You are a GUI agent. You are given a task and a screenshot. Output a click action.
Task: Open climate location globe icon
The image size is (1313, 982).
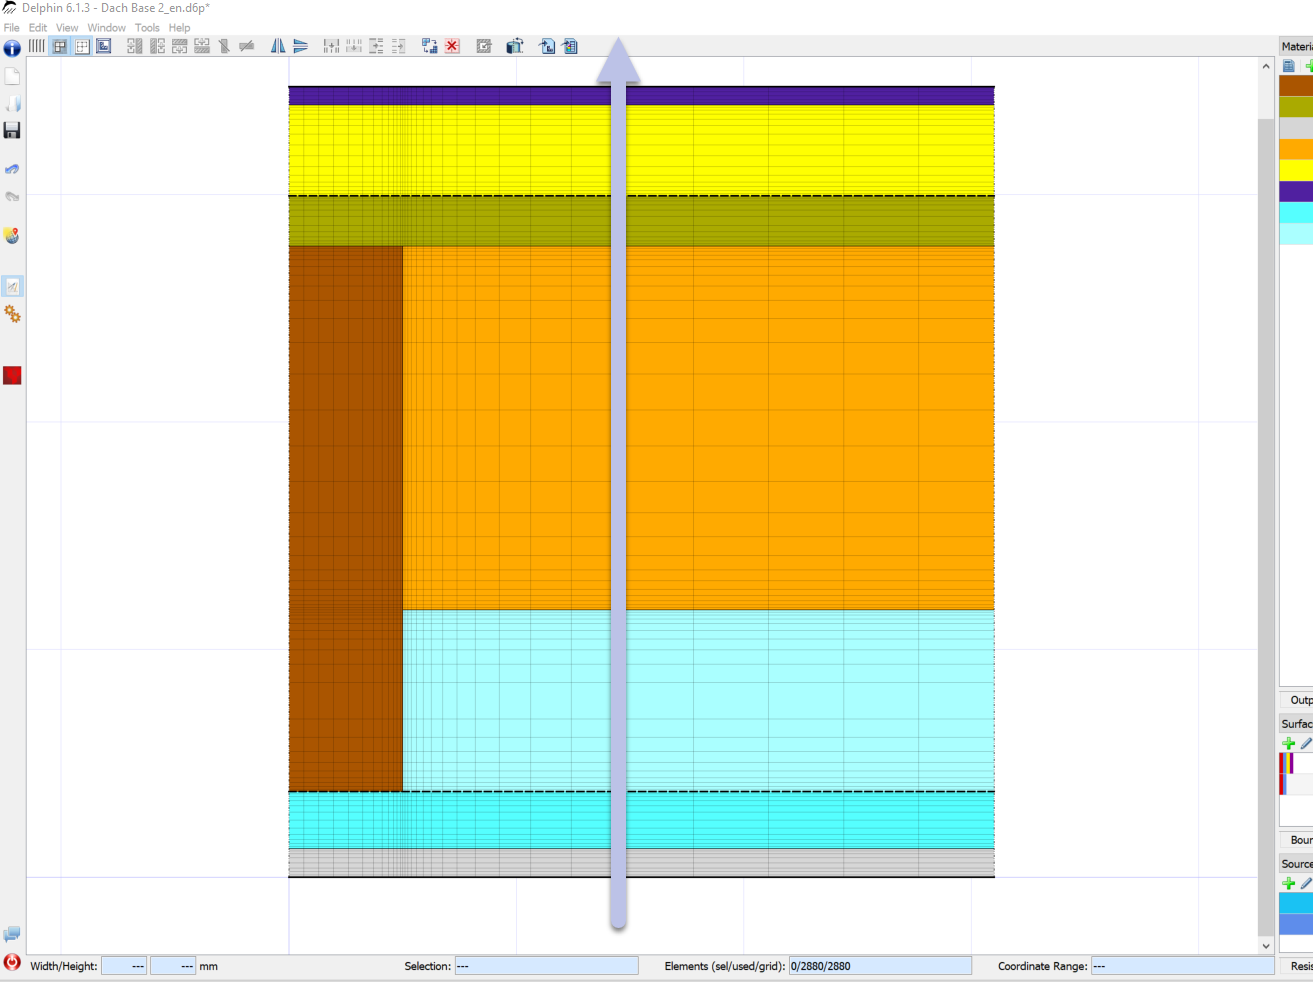[12, 236]
